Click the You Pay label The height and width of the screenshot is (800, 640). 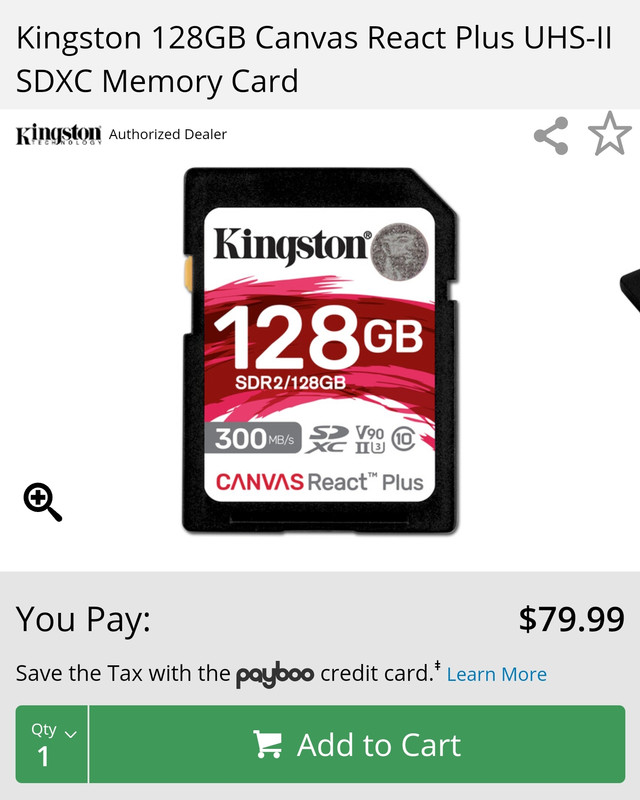(x=83, y=619)
